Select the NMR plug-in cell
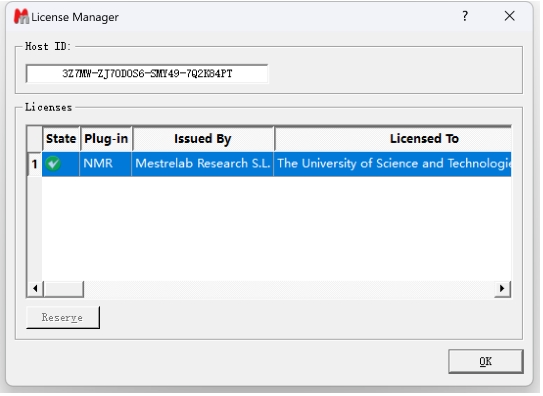This screenshot has width=543, height=396. [106, 164]
